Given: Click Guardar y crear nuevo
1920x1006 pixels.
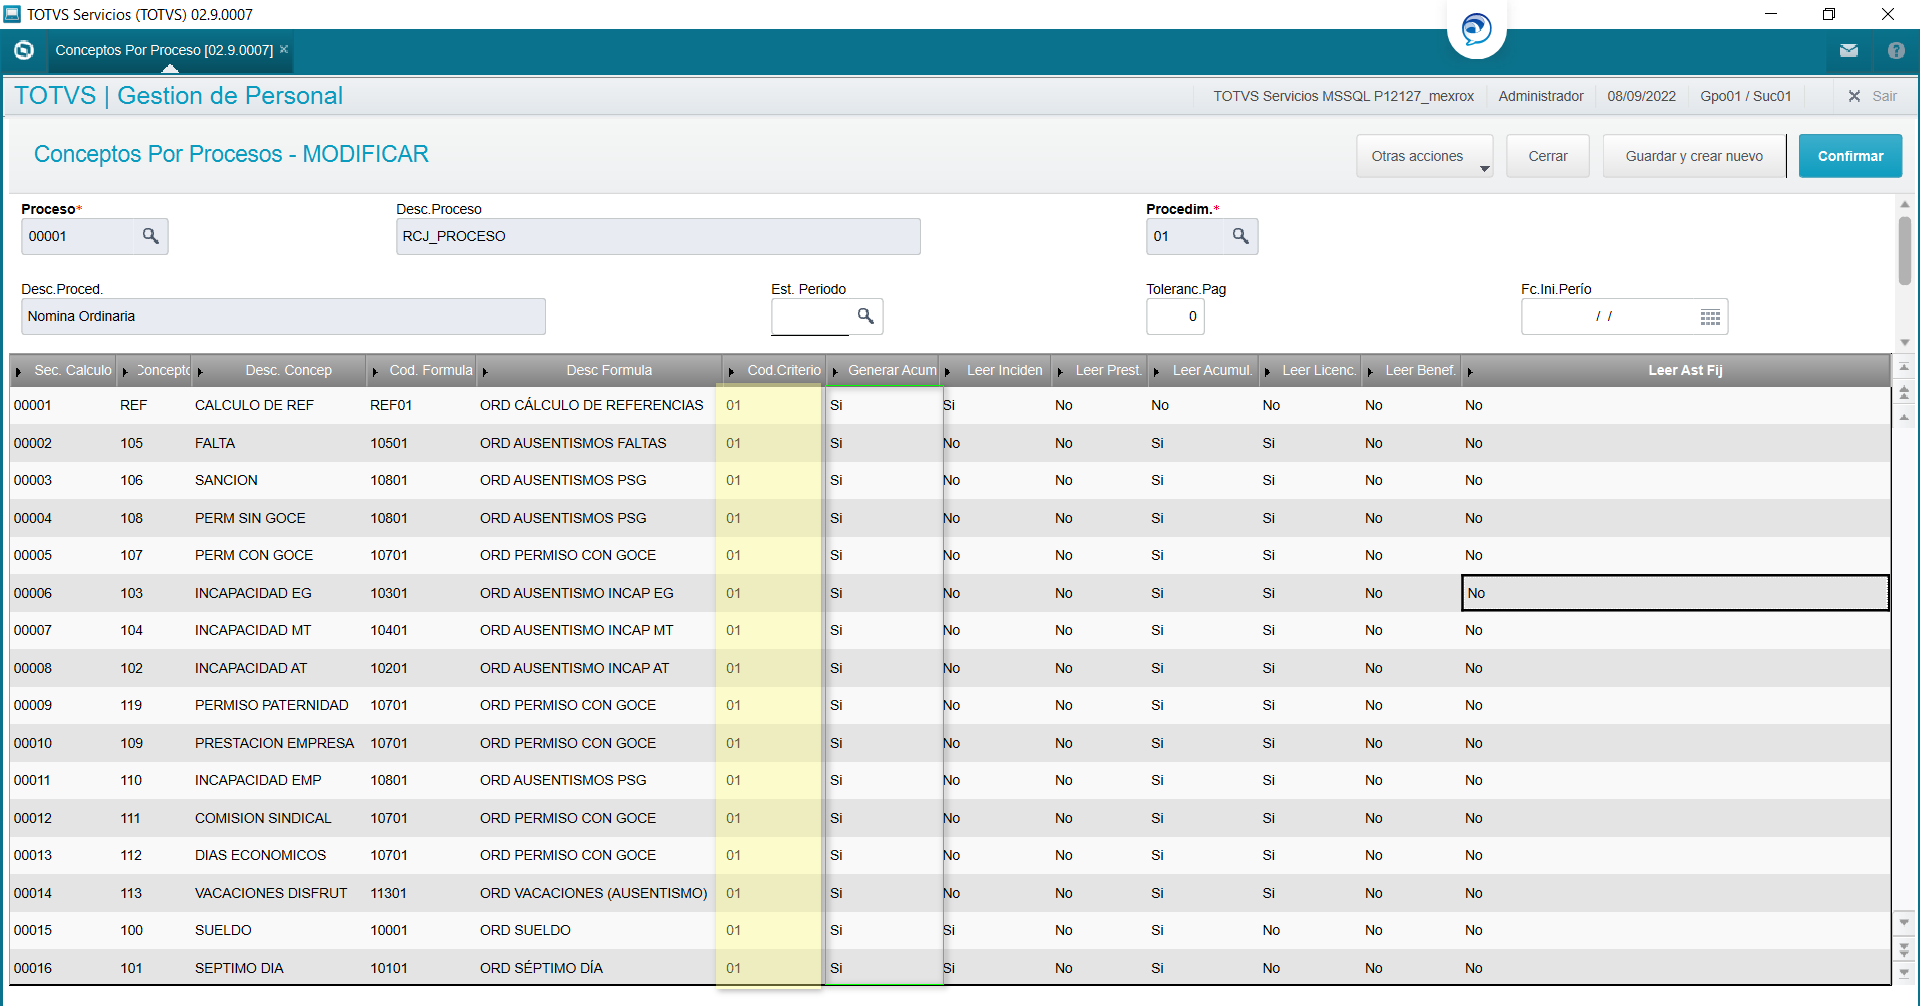Looking at the screenshot, I should click(1693, 156).
